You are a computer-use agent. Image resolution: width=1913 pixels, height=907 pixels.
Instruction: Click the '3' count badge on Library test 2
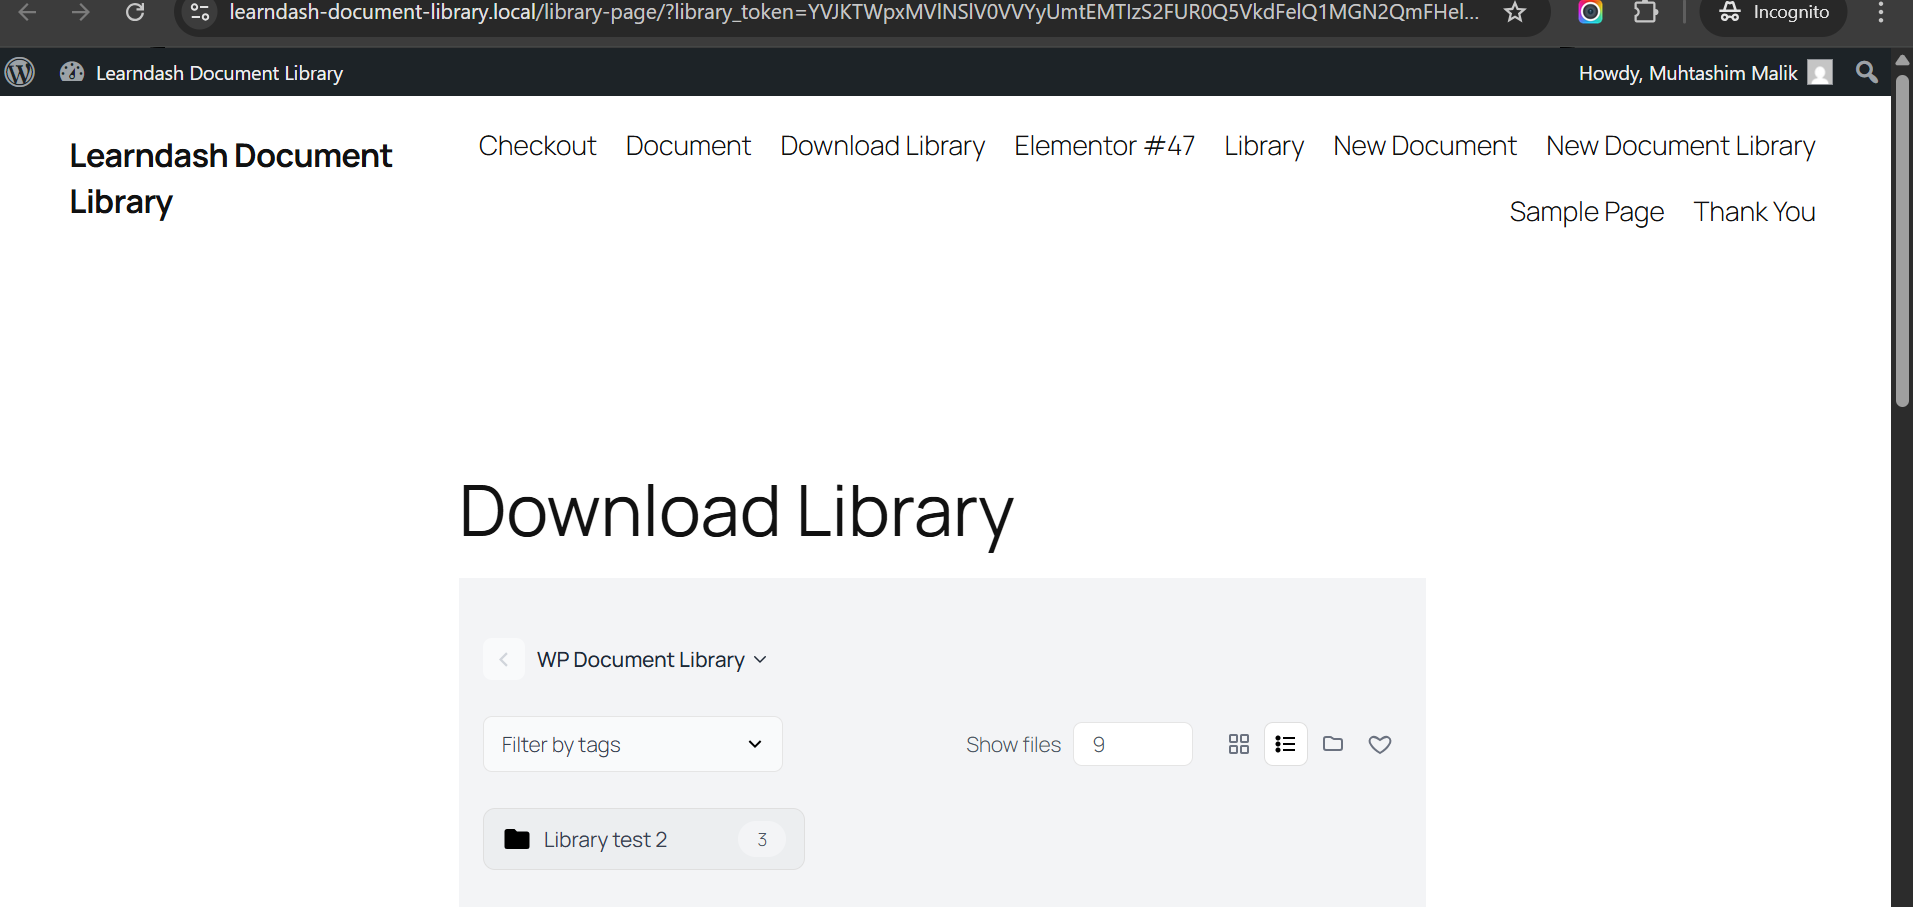tap(762, 839)
